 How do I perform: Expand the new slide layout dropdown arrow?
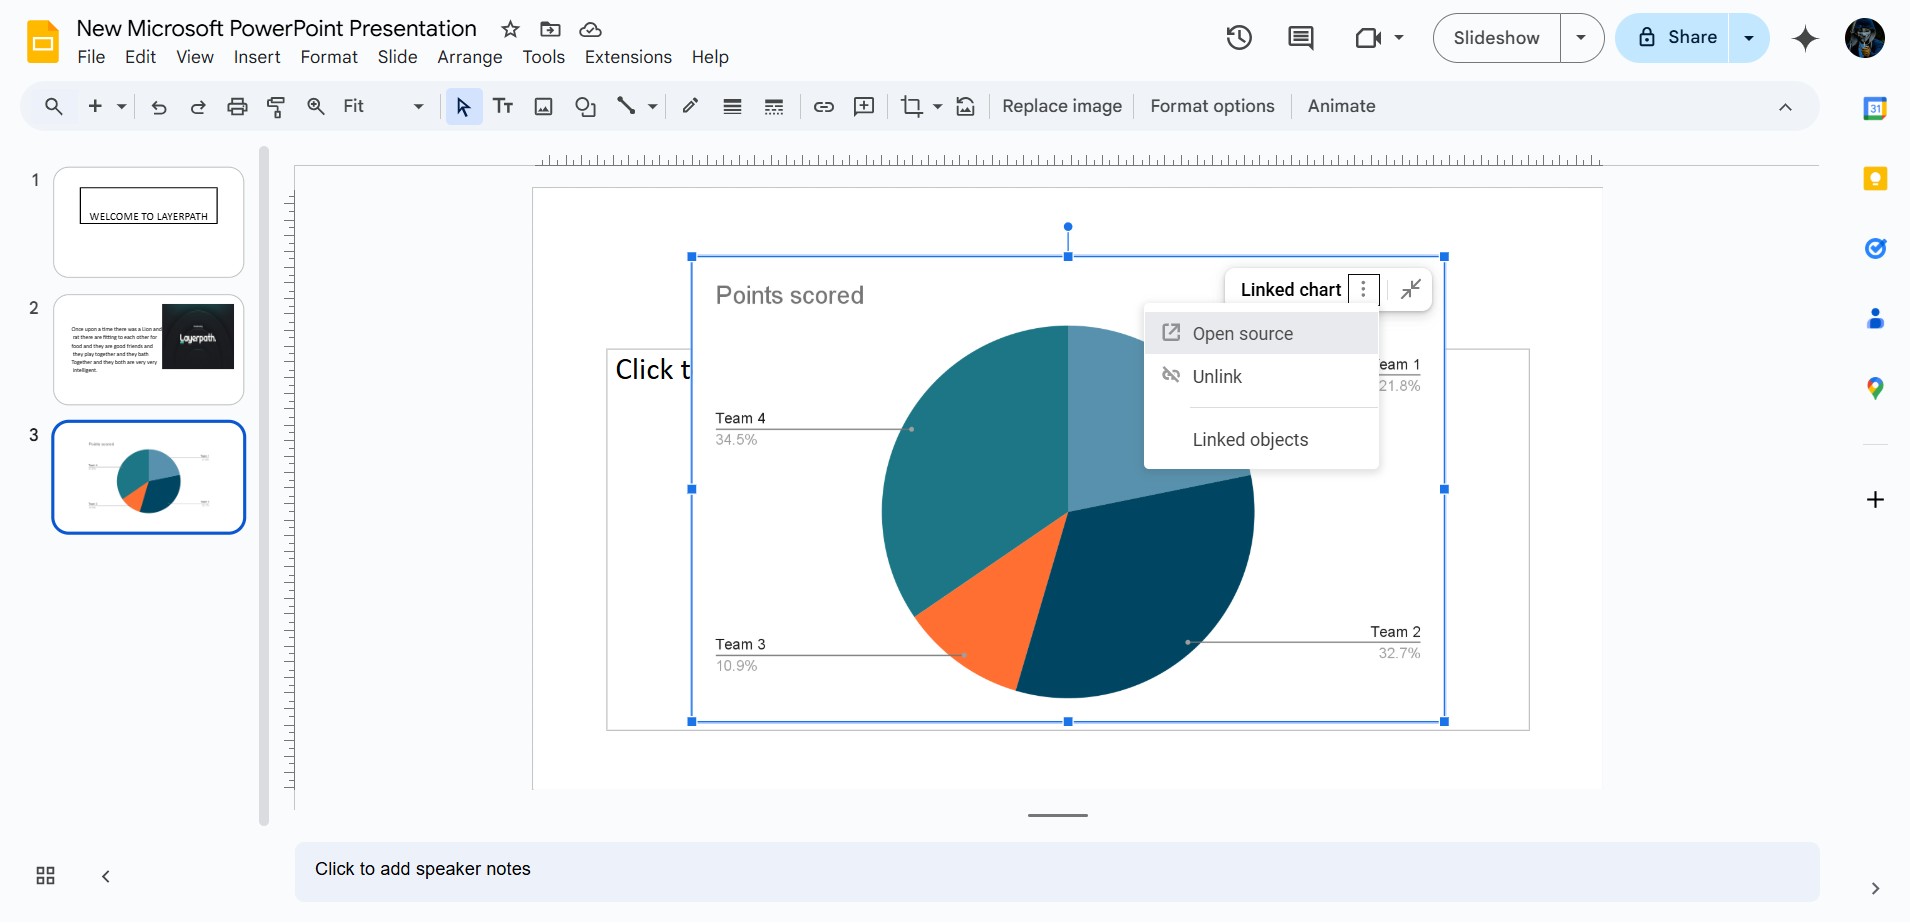click(x=121, y=106)
